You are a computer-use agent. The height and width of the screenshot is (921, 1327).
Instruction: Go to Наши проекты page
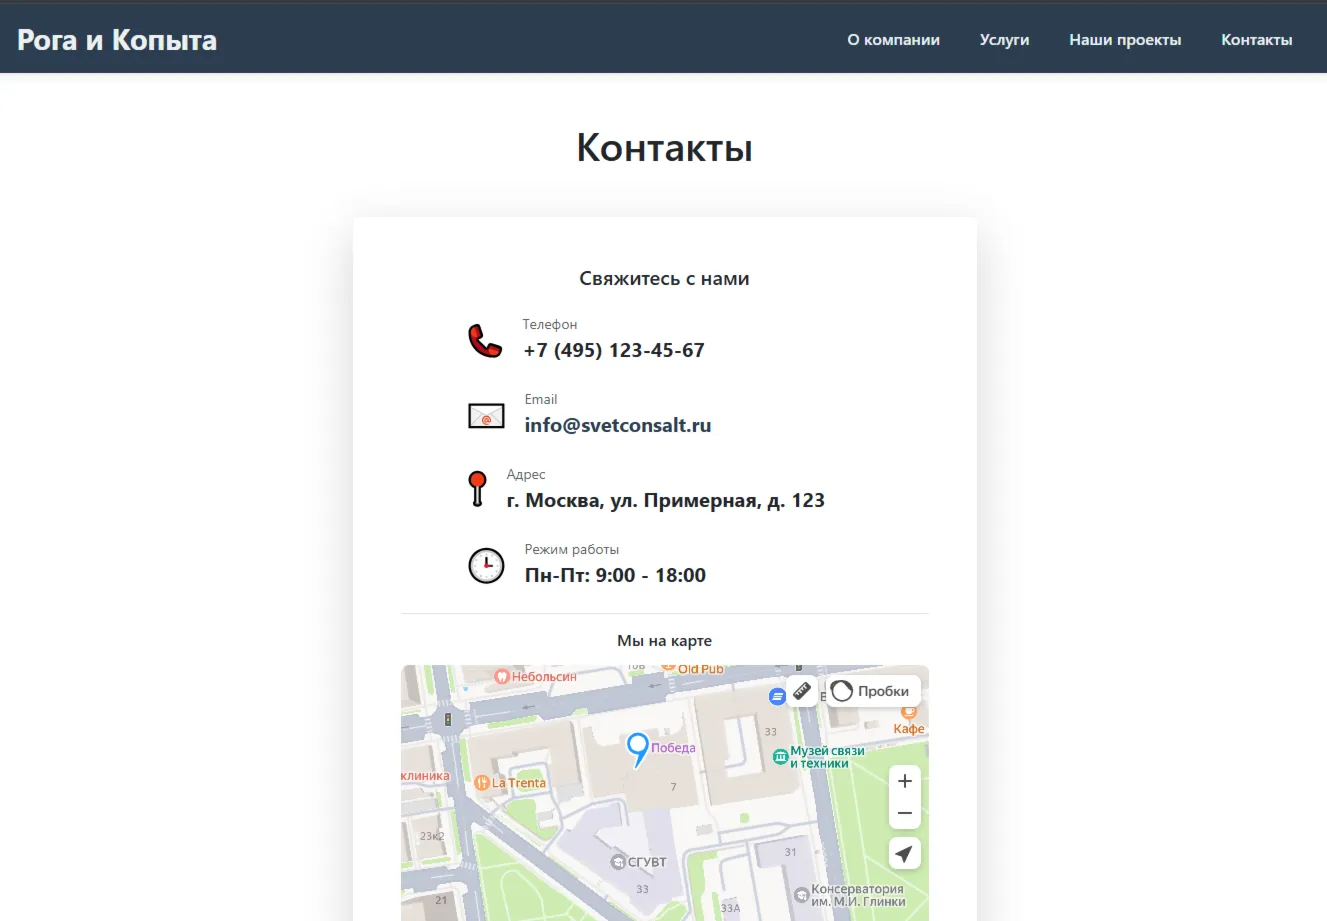1125,40
